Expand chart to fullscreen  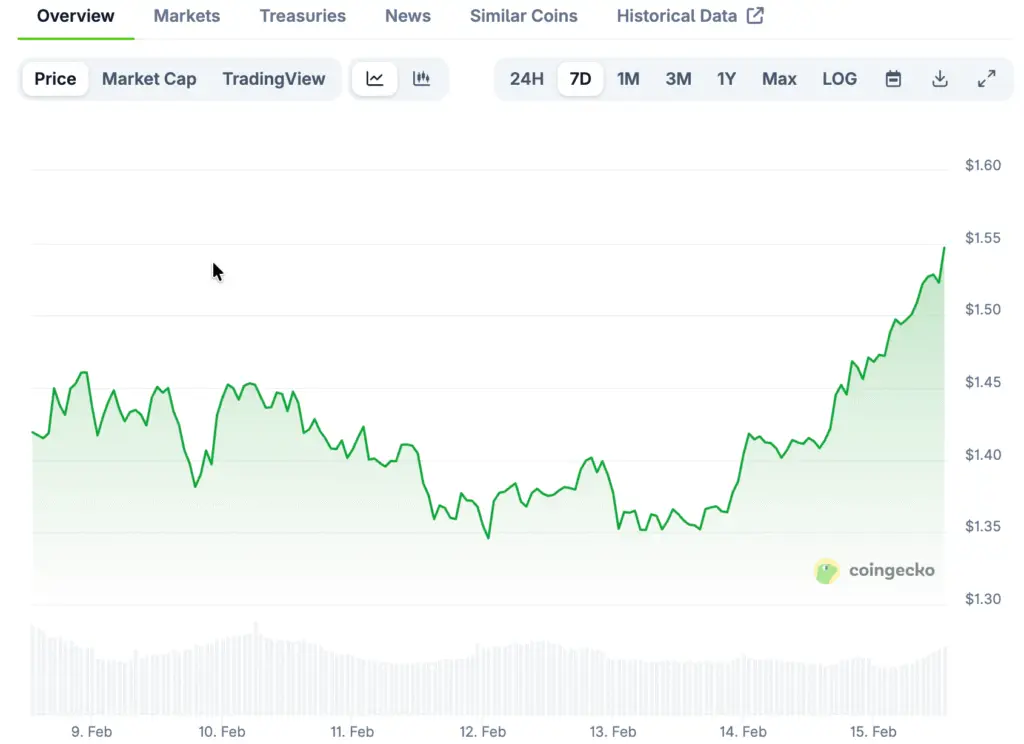point(986,79)
